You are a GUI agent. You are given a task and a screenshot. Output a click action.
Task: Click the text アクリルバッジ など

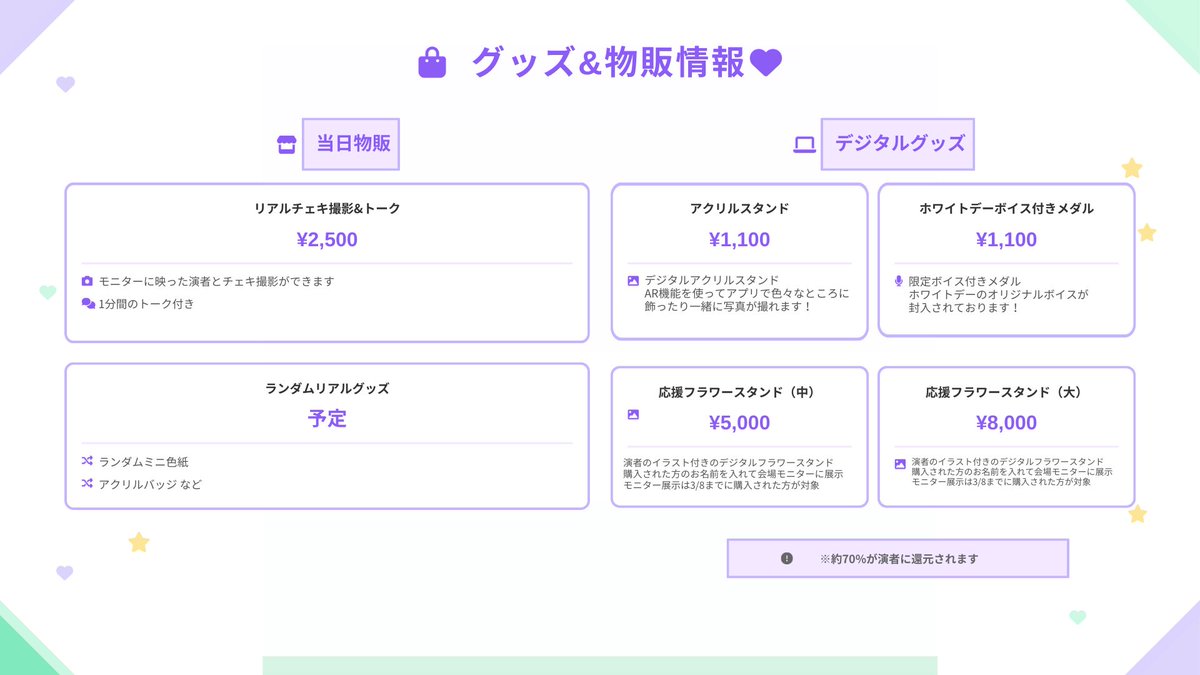pyautogui.click(x=150, y=483)
